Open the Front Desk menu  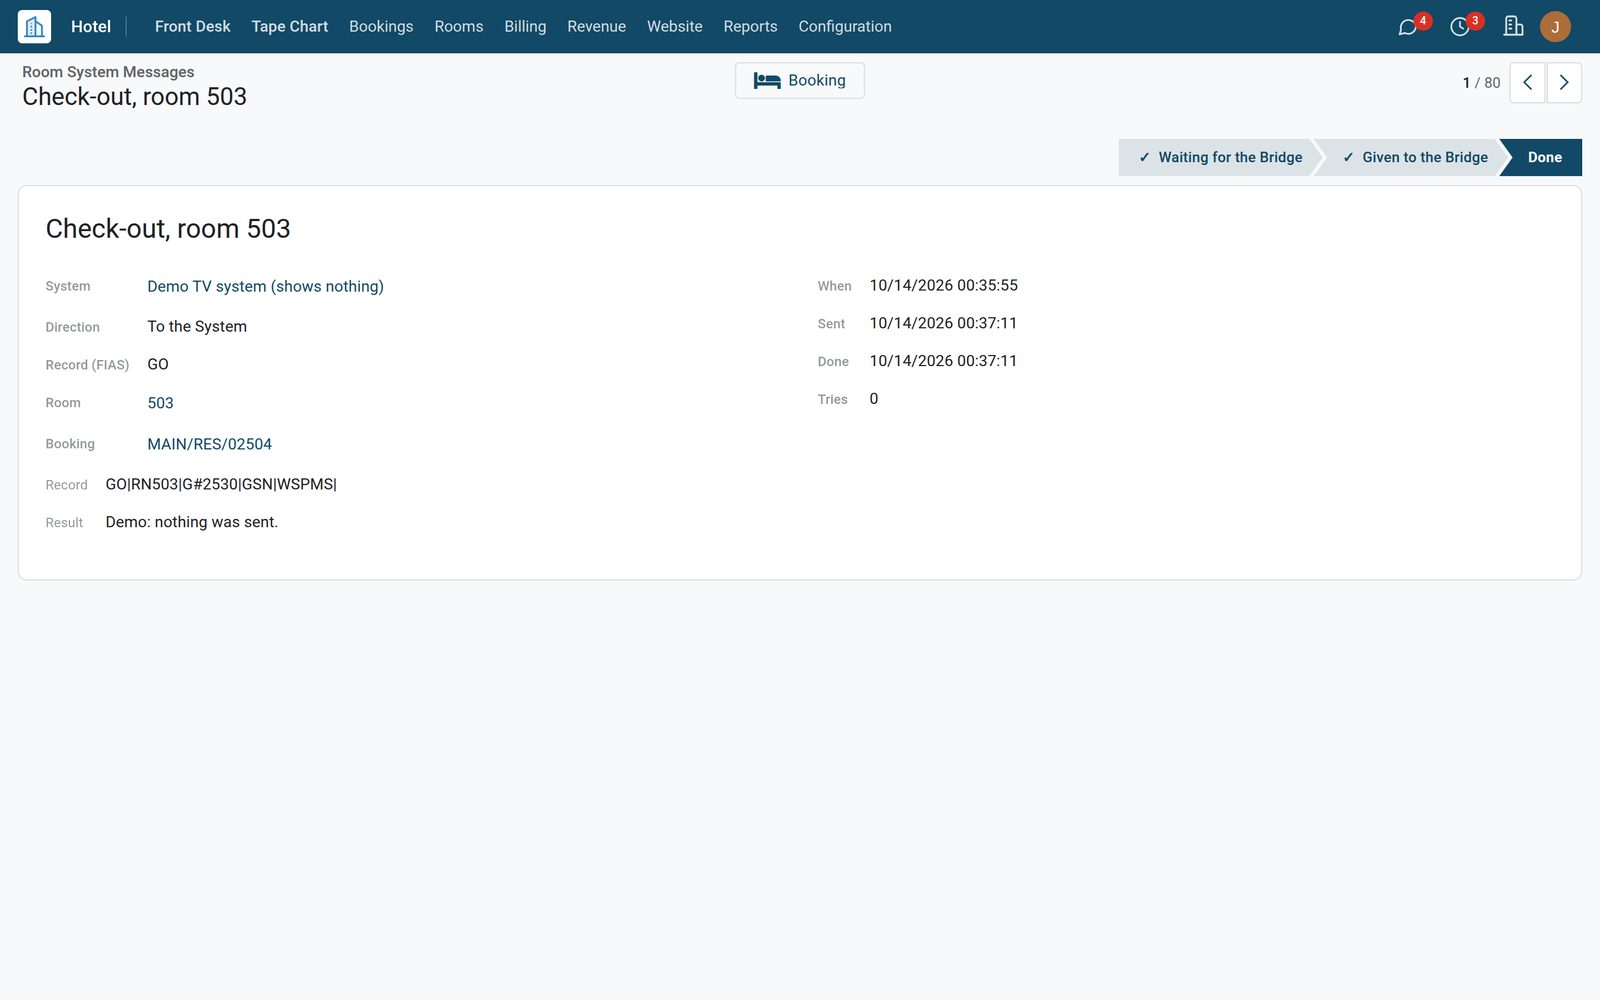[192, 26]
